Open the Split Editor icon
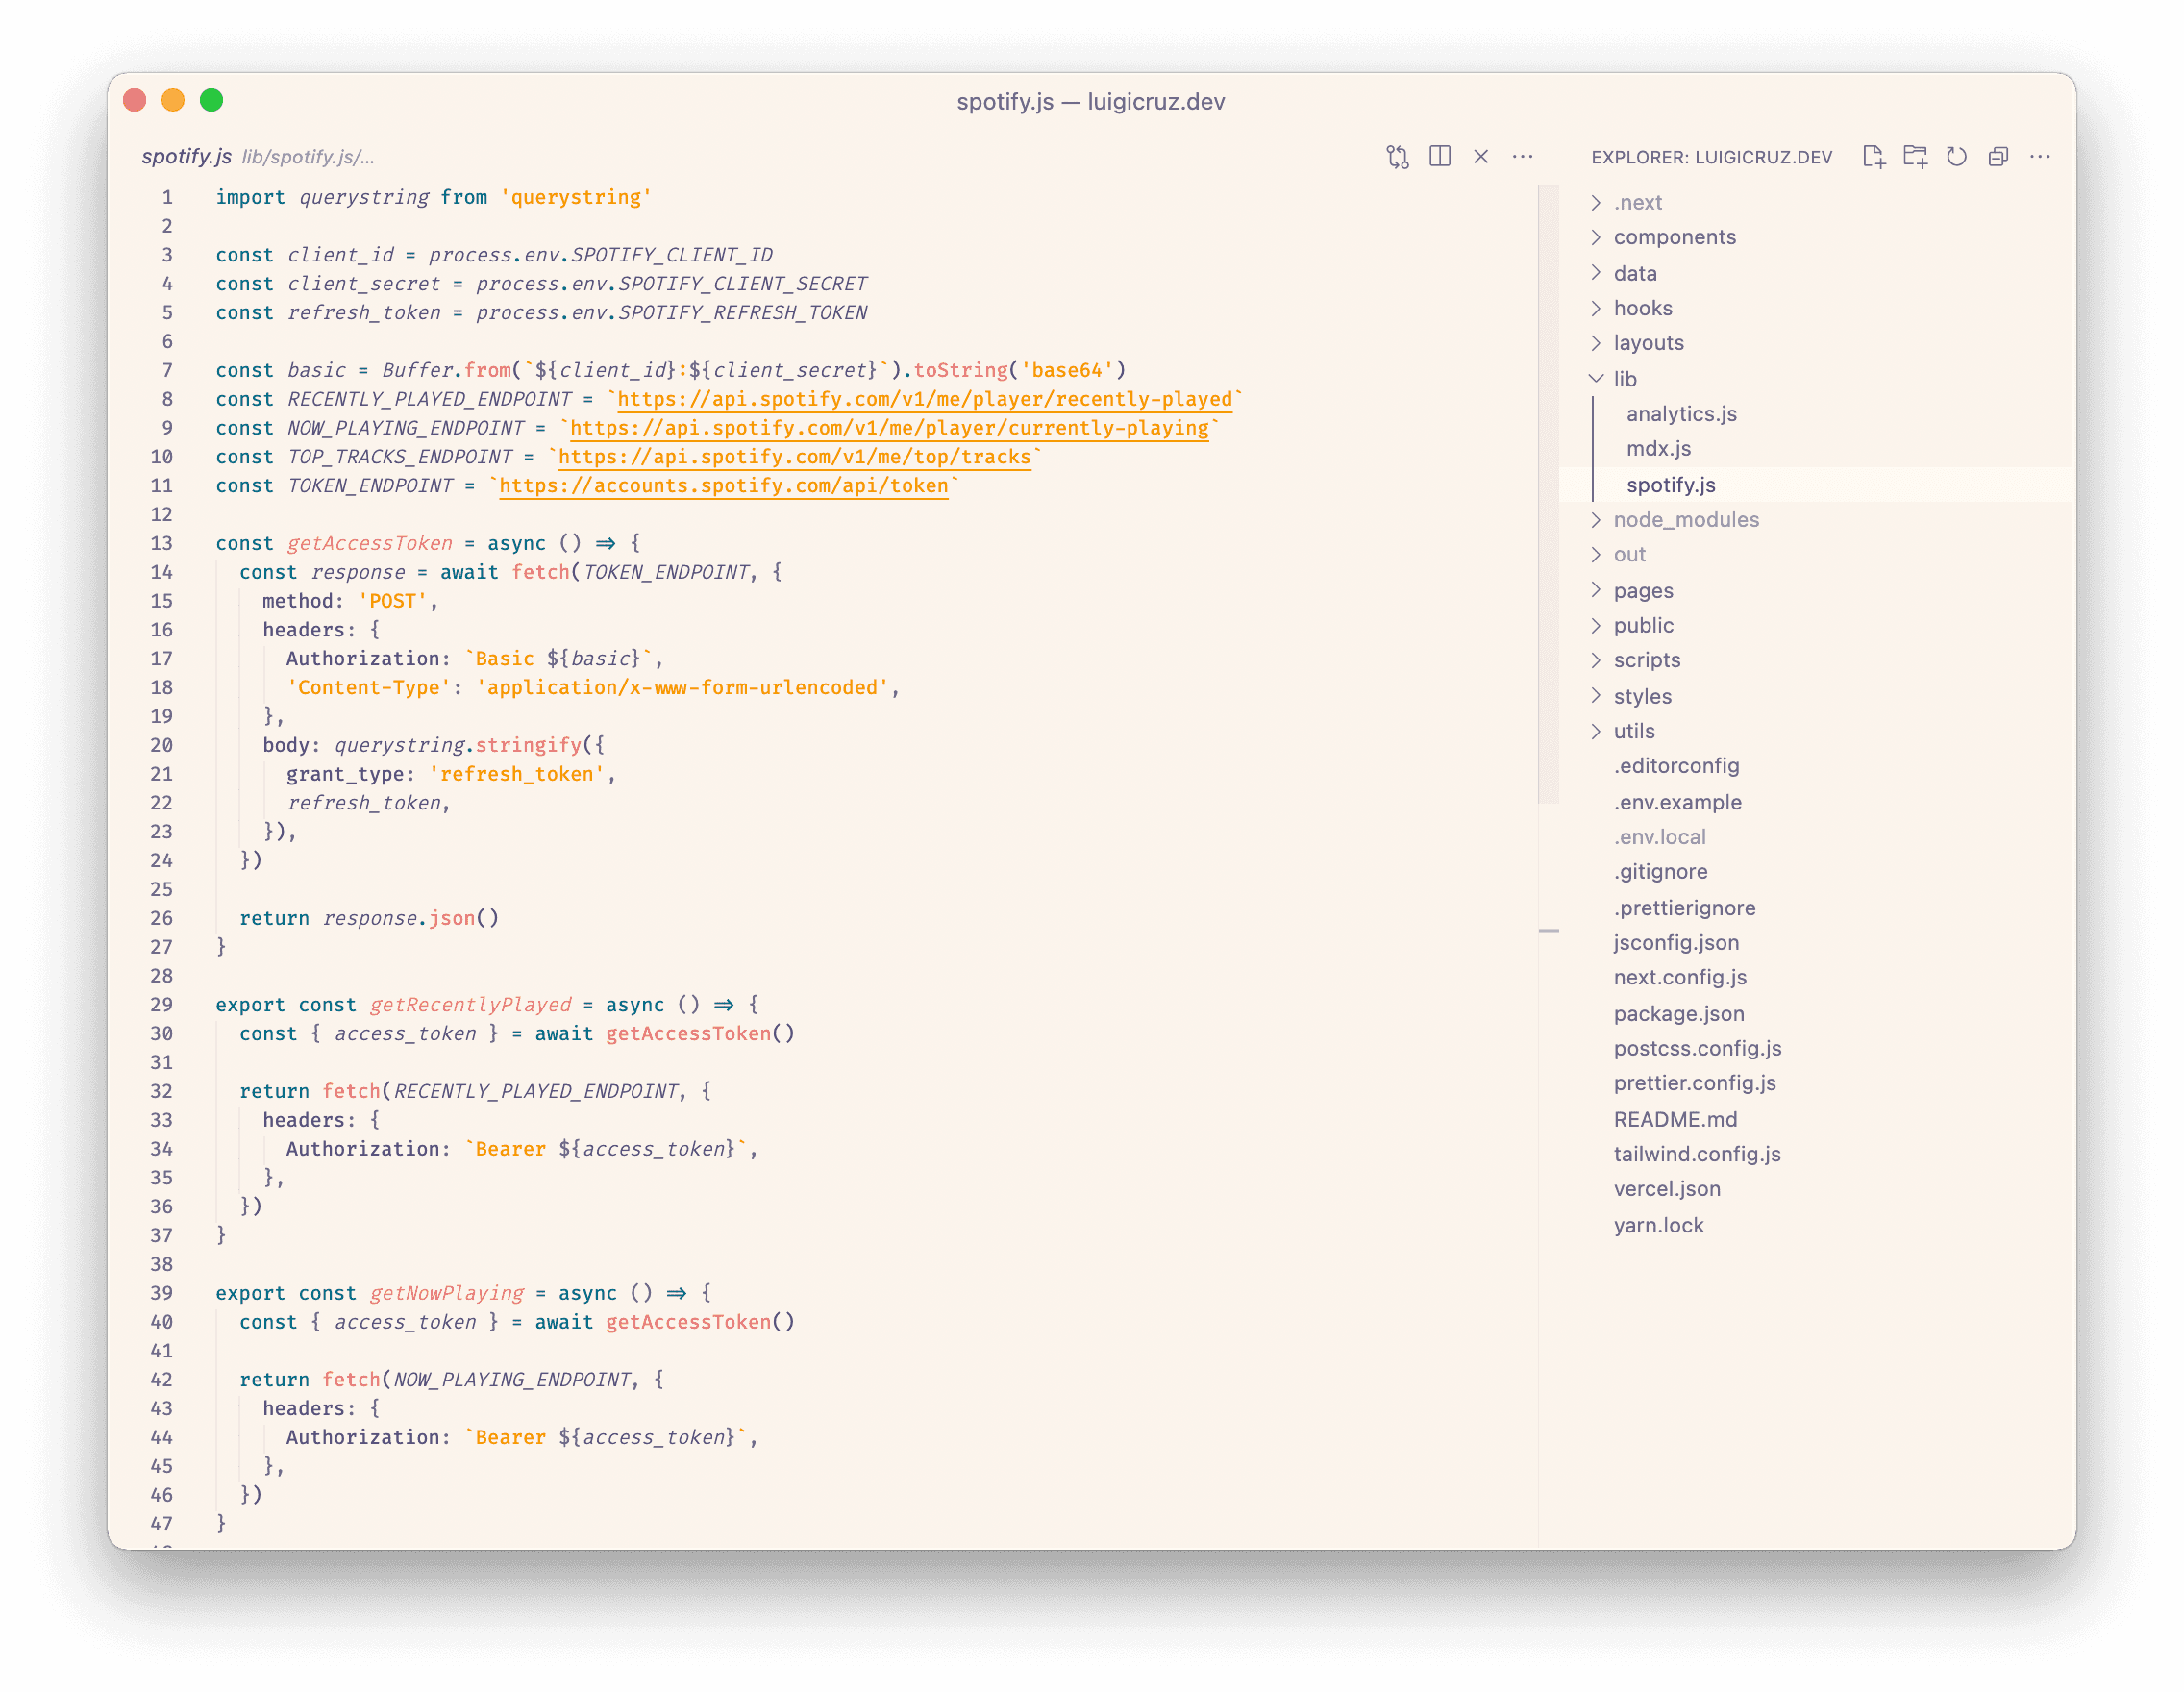Viewport: 2184px width, 1692px height. tap(1441, 157)
